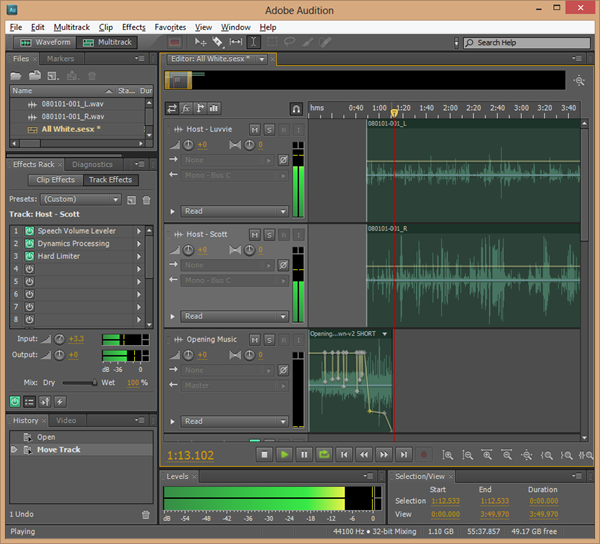Delete History entry trash icon
The width and height of the screenshot is (600, 544).
pyautogui.click(x=146, y=515)
